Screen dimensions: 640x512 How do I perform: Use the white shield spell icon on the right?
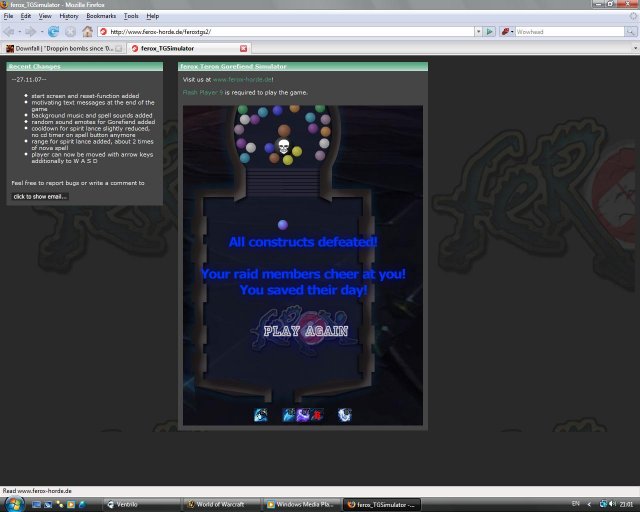(344, 415)
